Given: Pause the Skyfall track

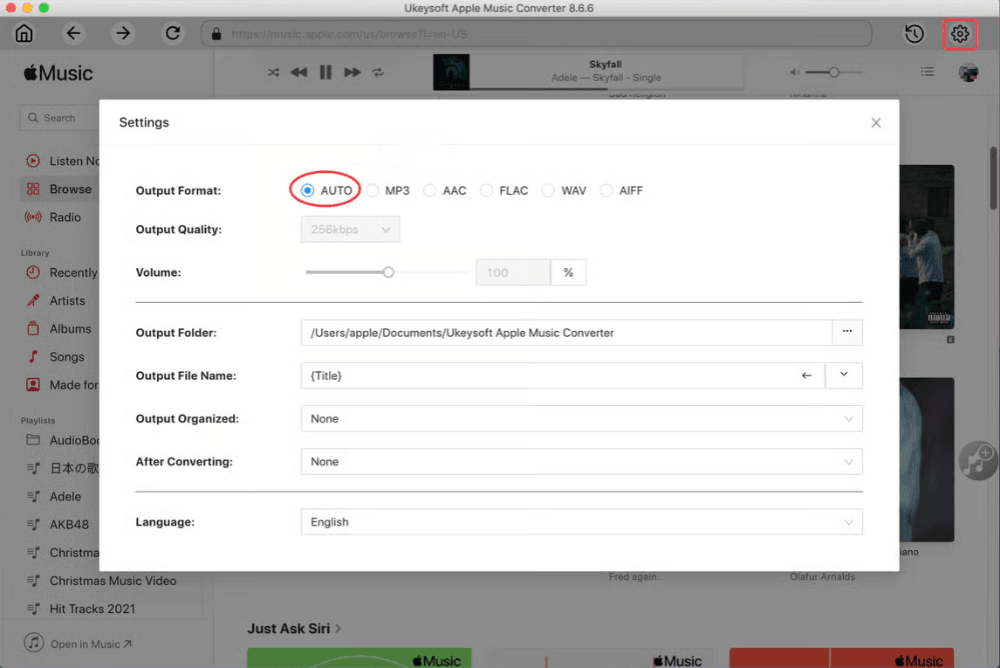Looking at the screenshot, I should click(x=325, y=72).
